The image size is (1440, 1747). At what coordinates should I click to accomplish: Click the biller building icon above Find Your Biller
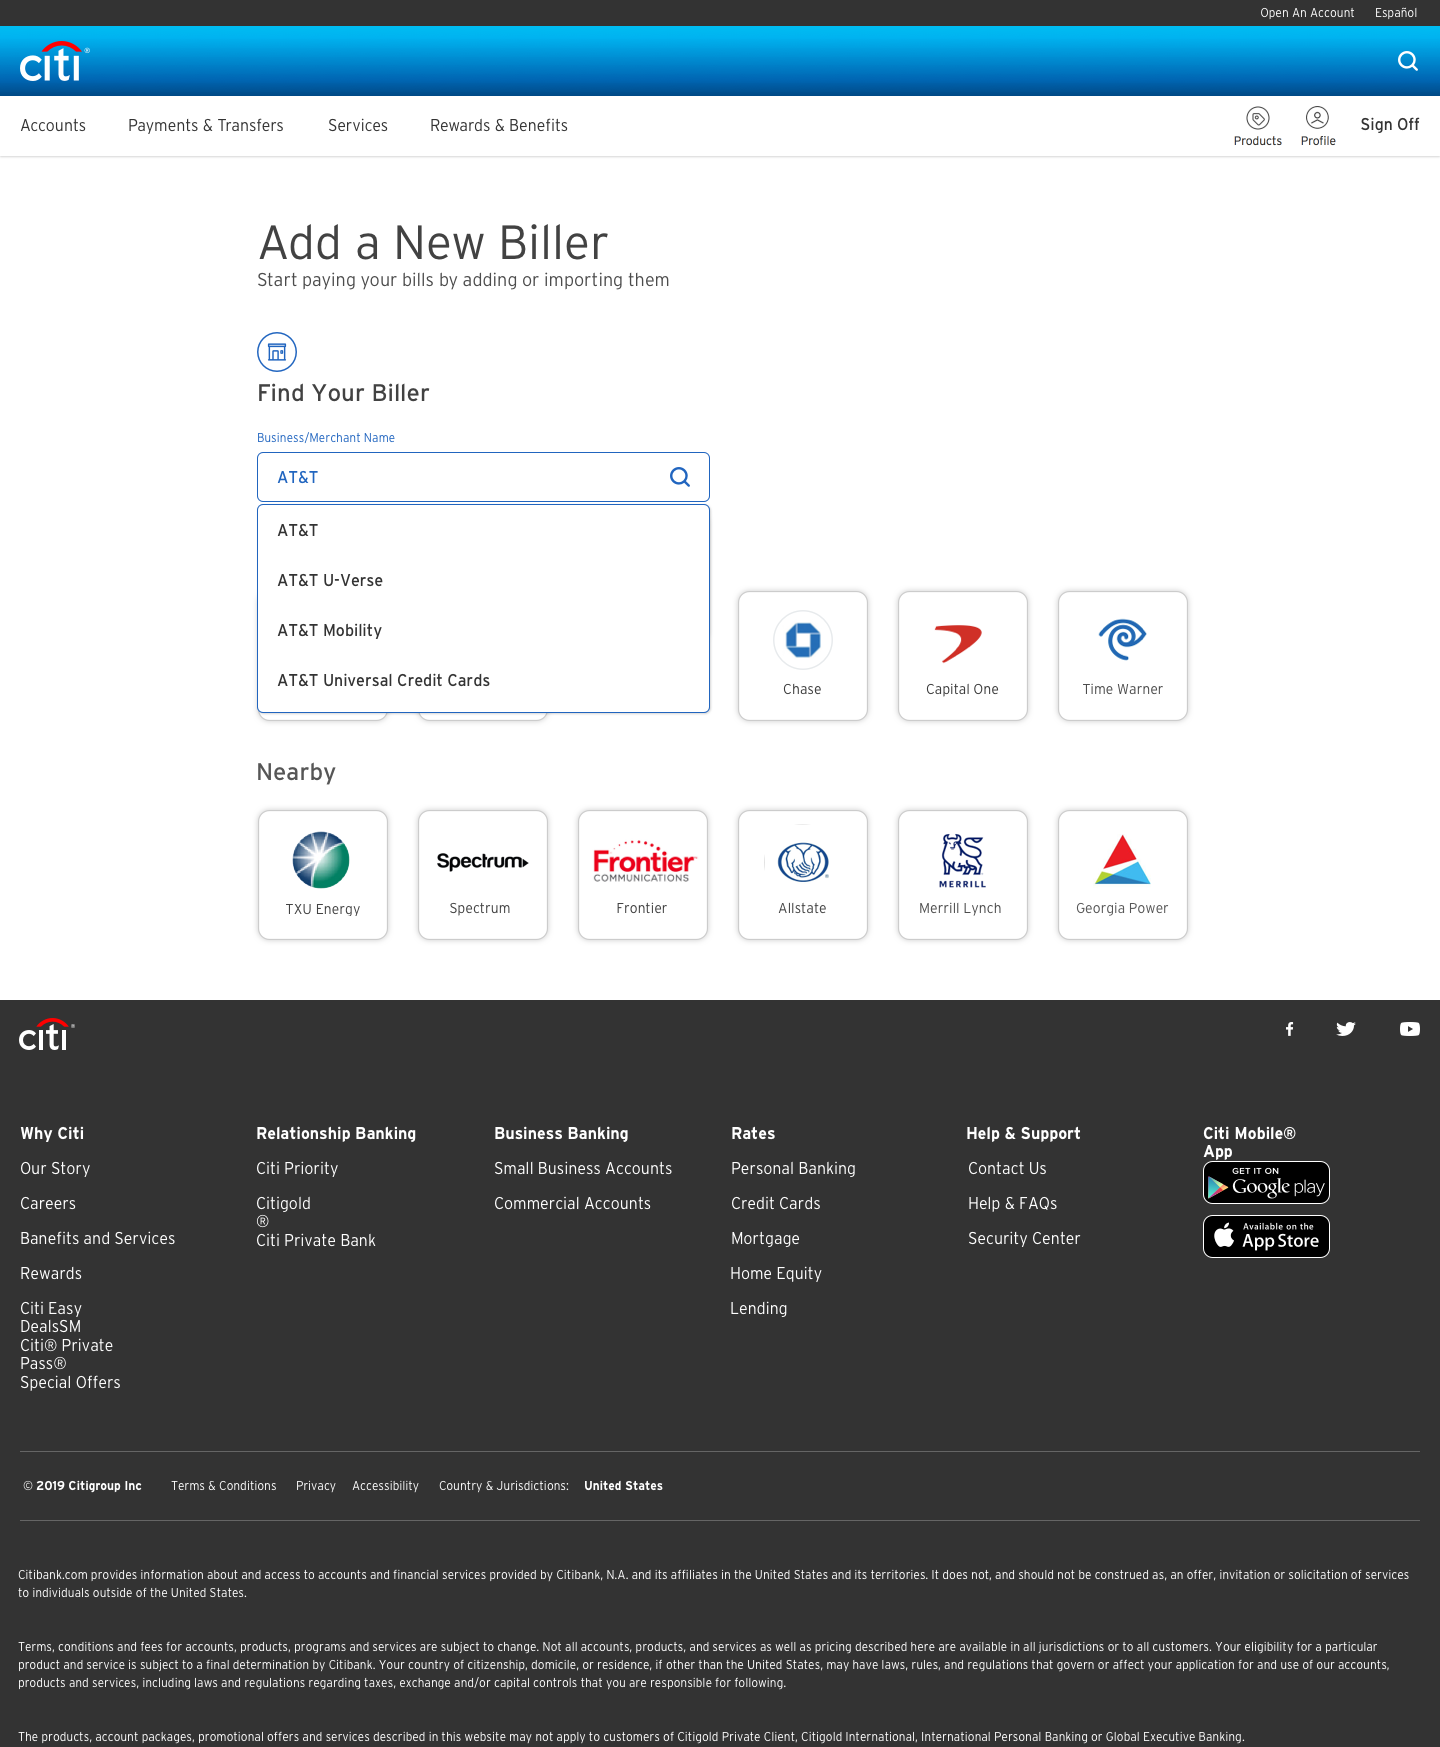coord(277,352)
